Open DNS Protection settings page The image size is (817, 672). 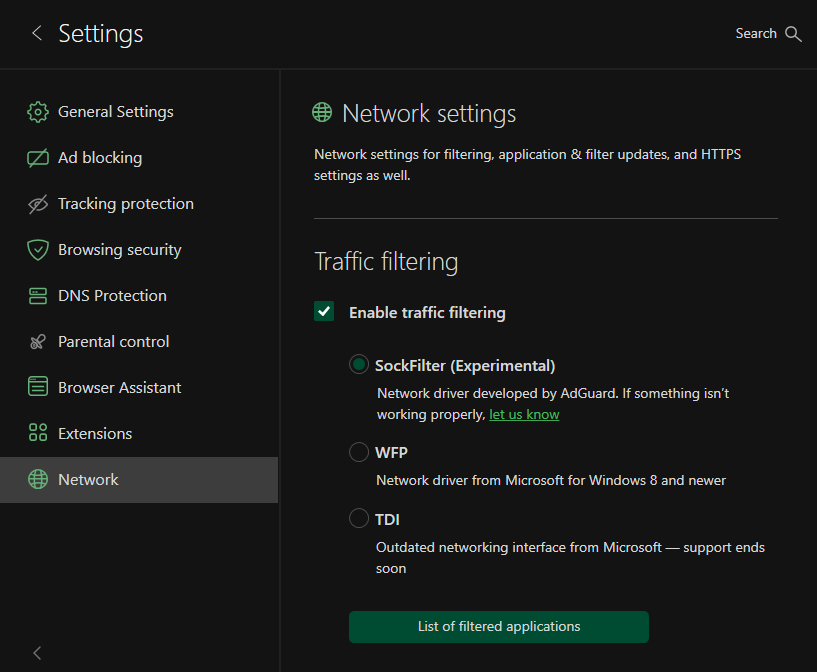pyautogui.click(x=110, y=295)
